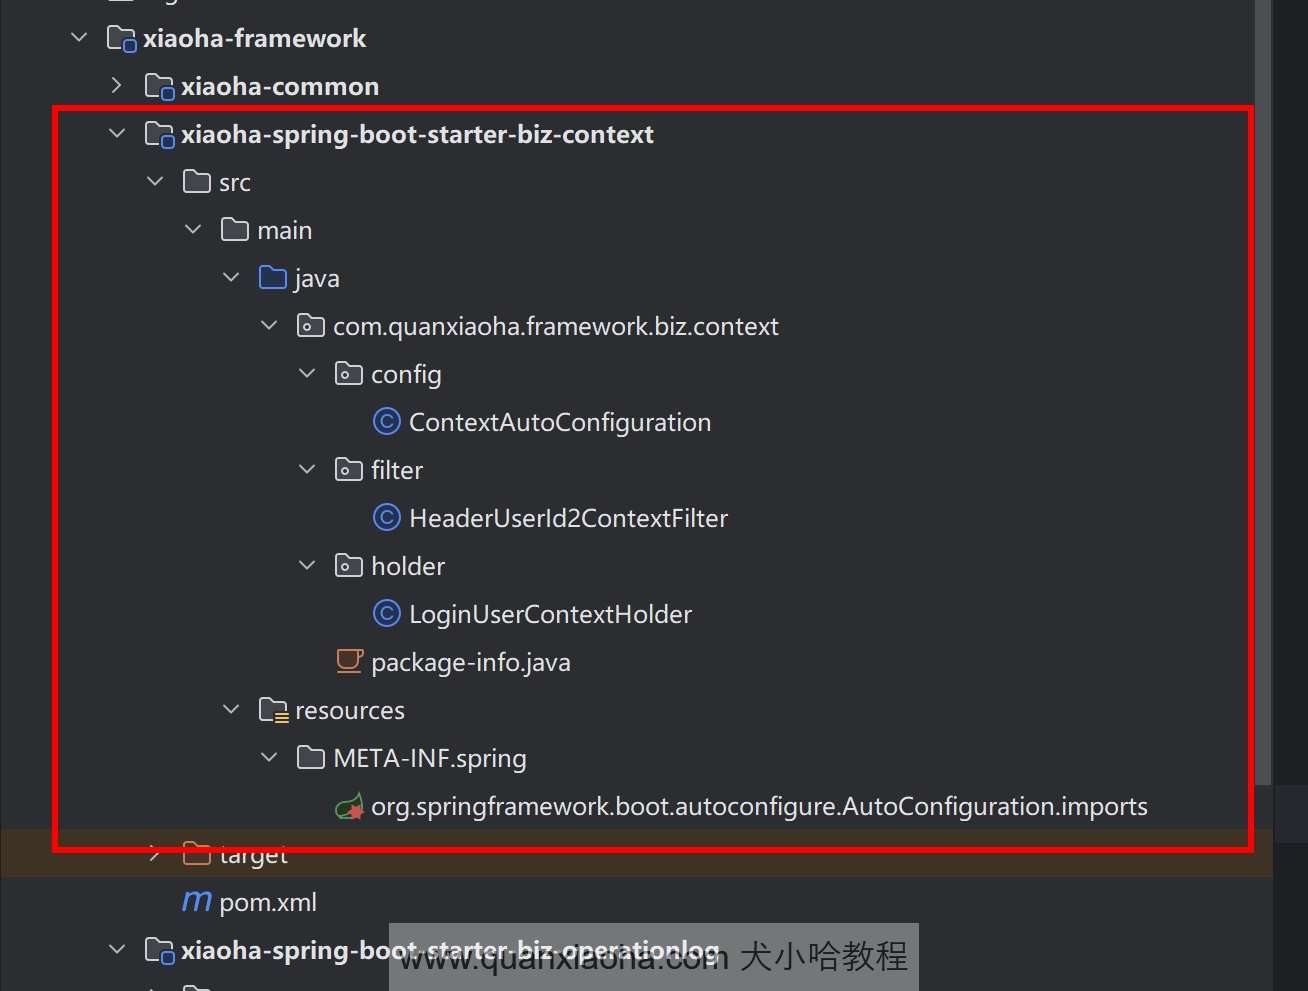Expand the xiaoha-common module

coord(117,87)
